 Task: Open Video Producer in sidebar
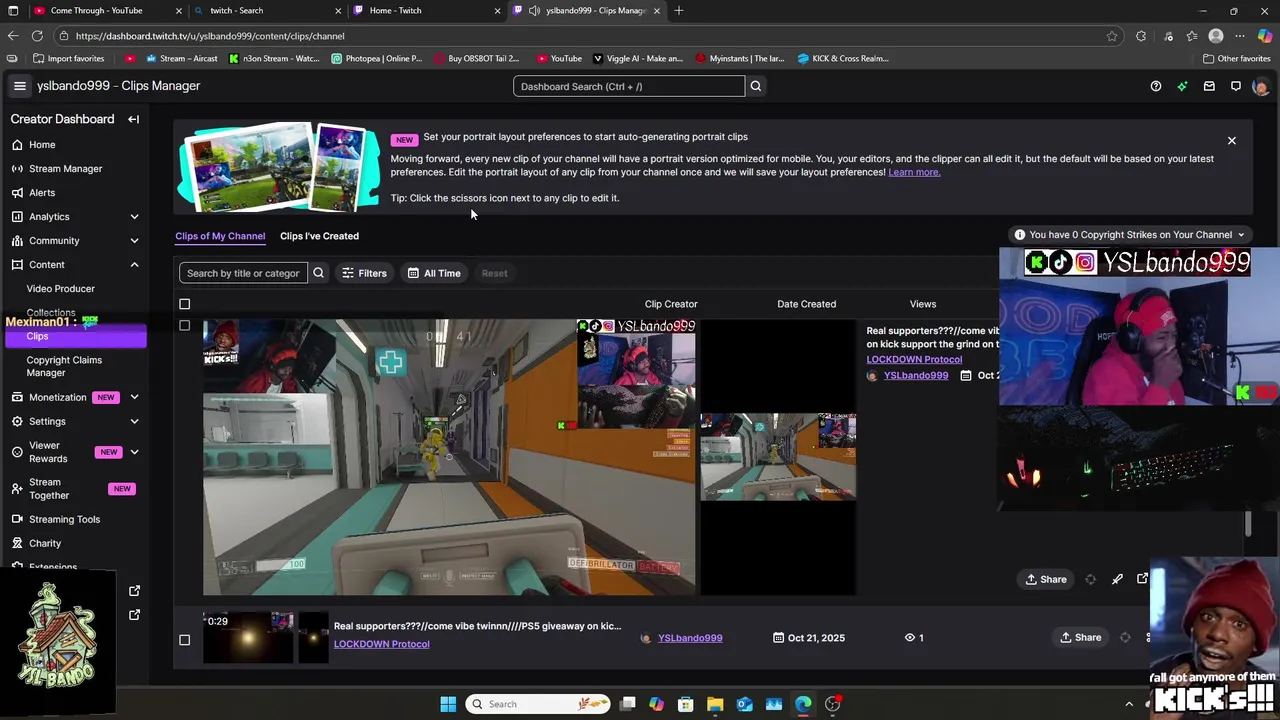coord(61,289)
